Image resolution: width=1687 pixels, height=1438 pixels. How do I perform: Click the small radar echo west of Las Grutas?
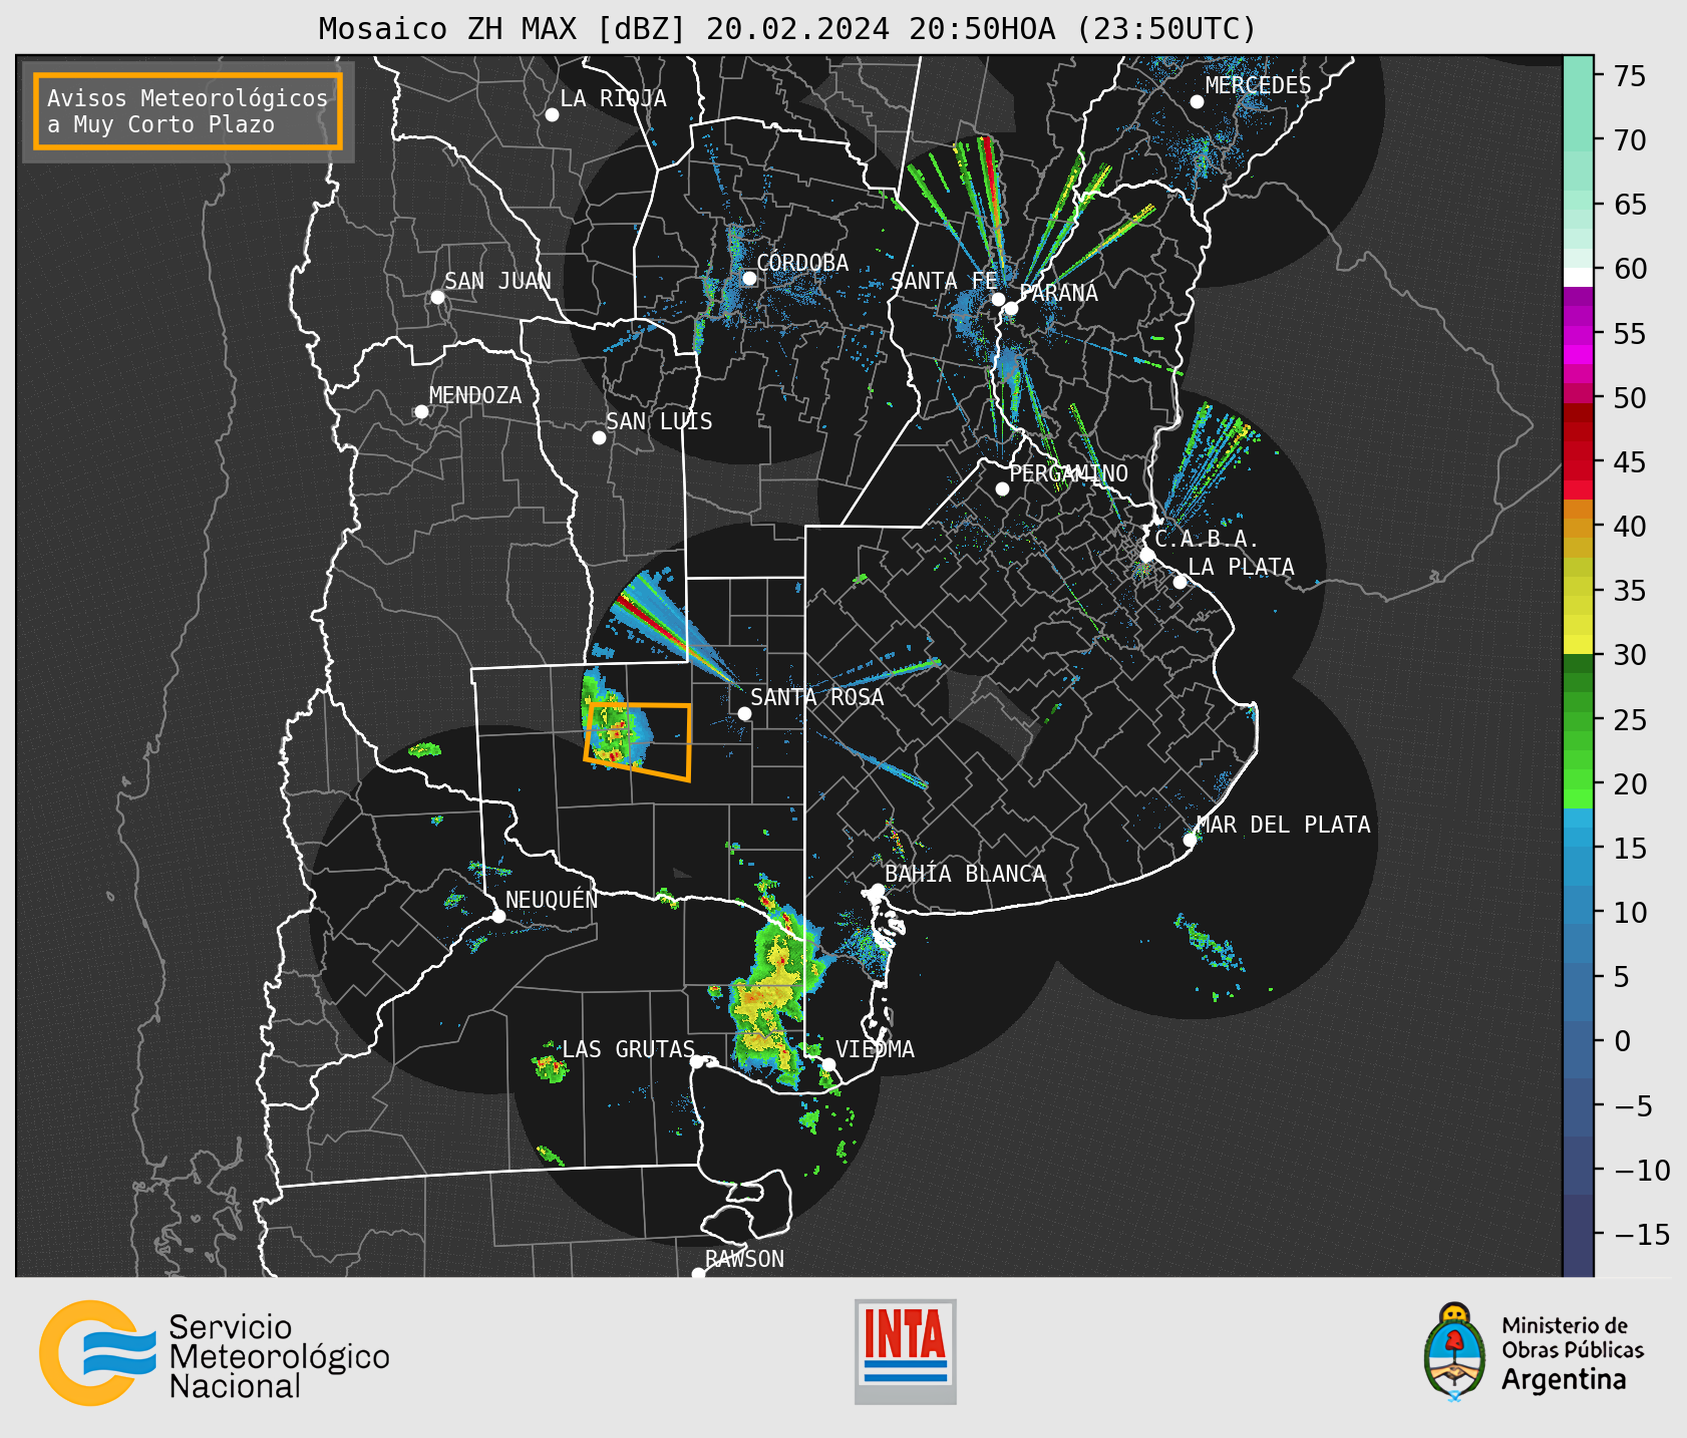(550, 1068)
